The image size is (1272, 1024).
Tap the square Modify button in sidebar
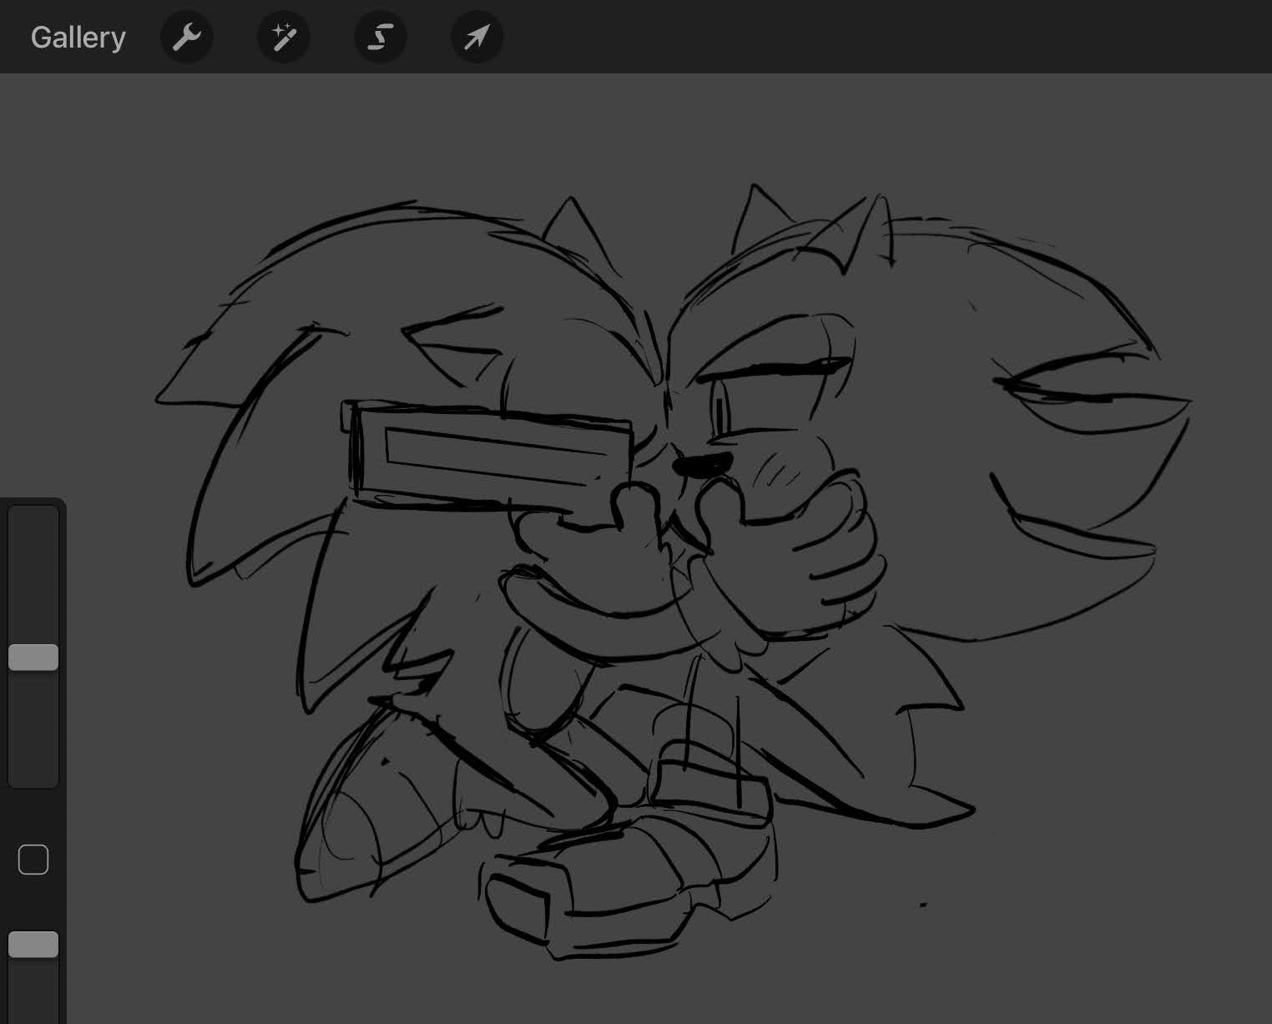click(33, 859)
